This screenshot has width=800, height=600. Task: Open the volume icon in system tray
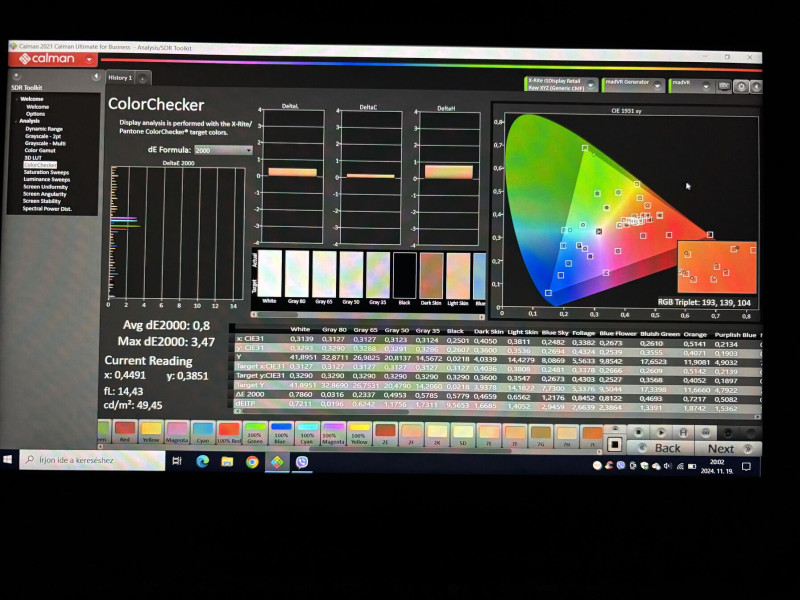point(668,466)
